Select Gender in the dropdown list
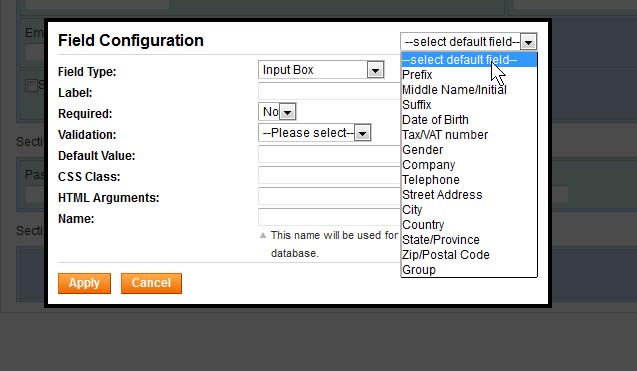The width and height of the screenshot is (637, 371). (x=469, y=150)
